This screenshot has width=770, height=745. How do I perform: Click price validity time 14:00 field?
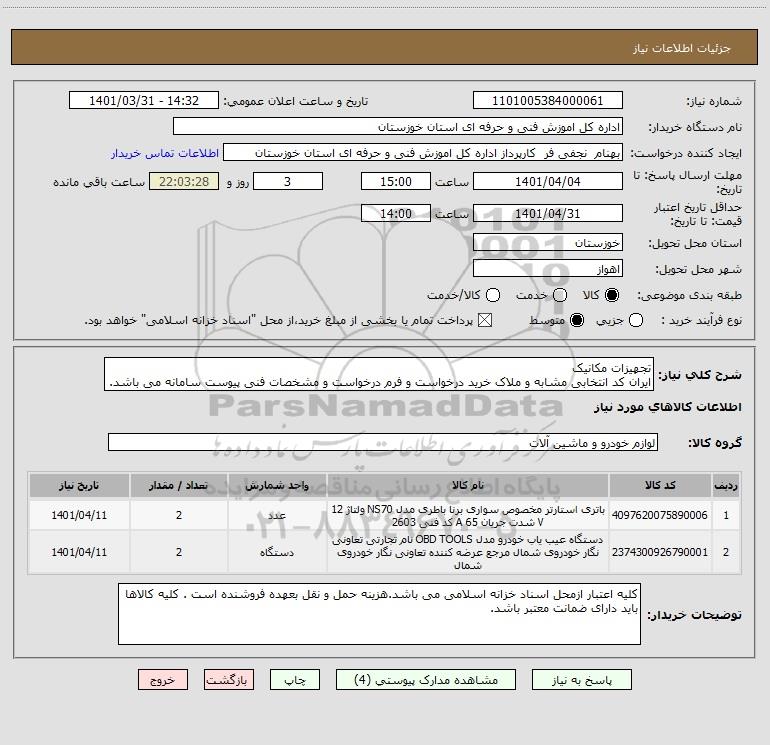pyautogui.click(x=396, y=213)
